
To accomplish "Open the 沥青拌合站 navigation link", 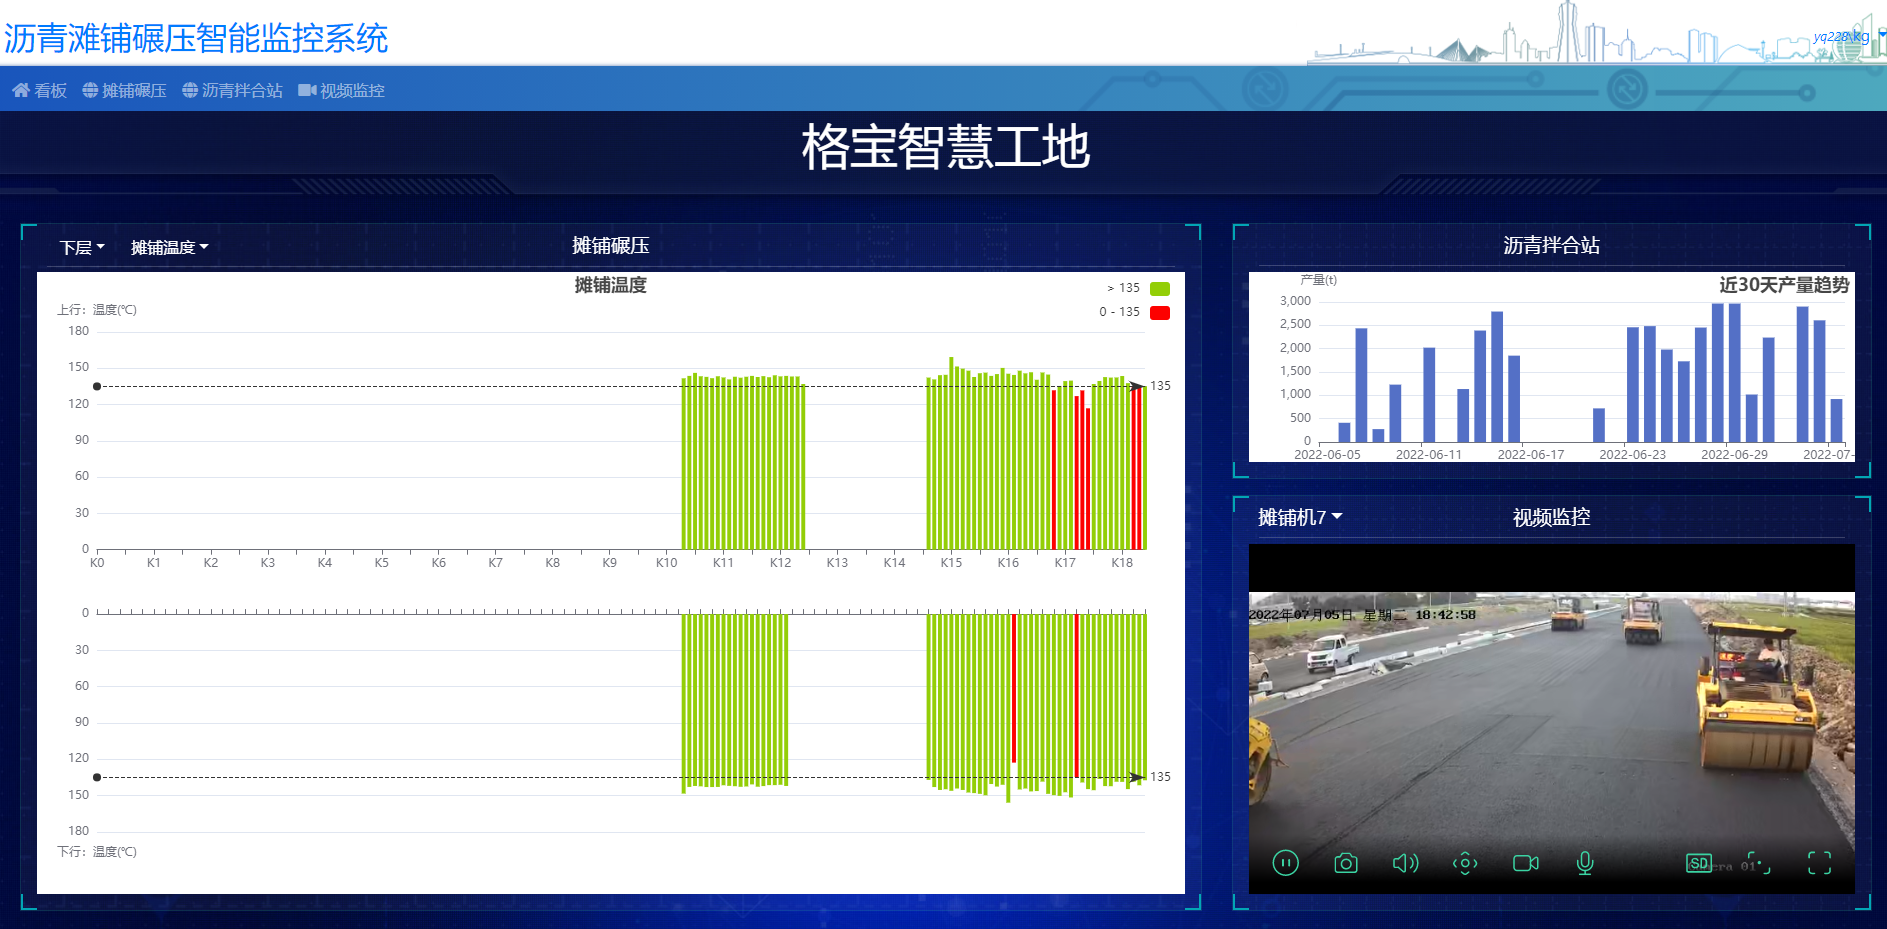I will pos(233,91).
